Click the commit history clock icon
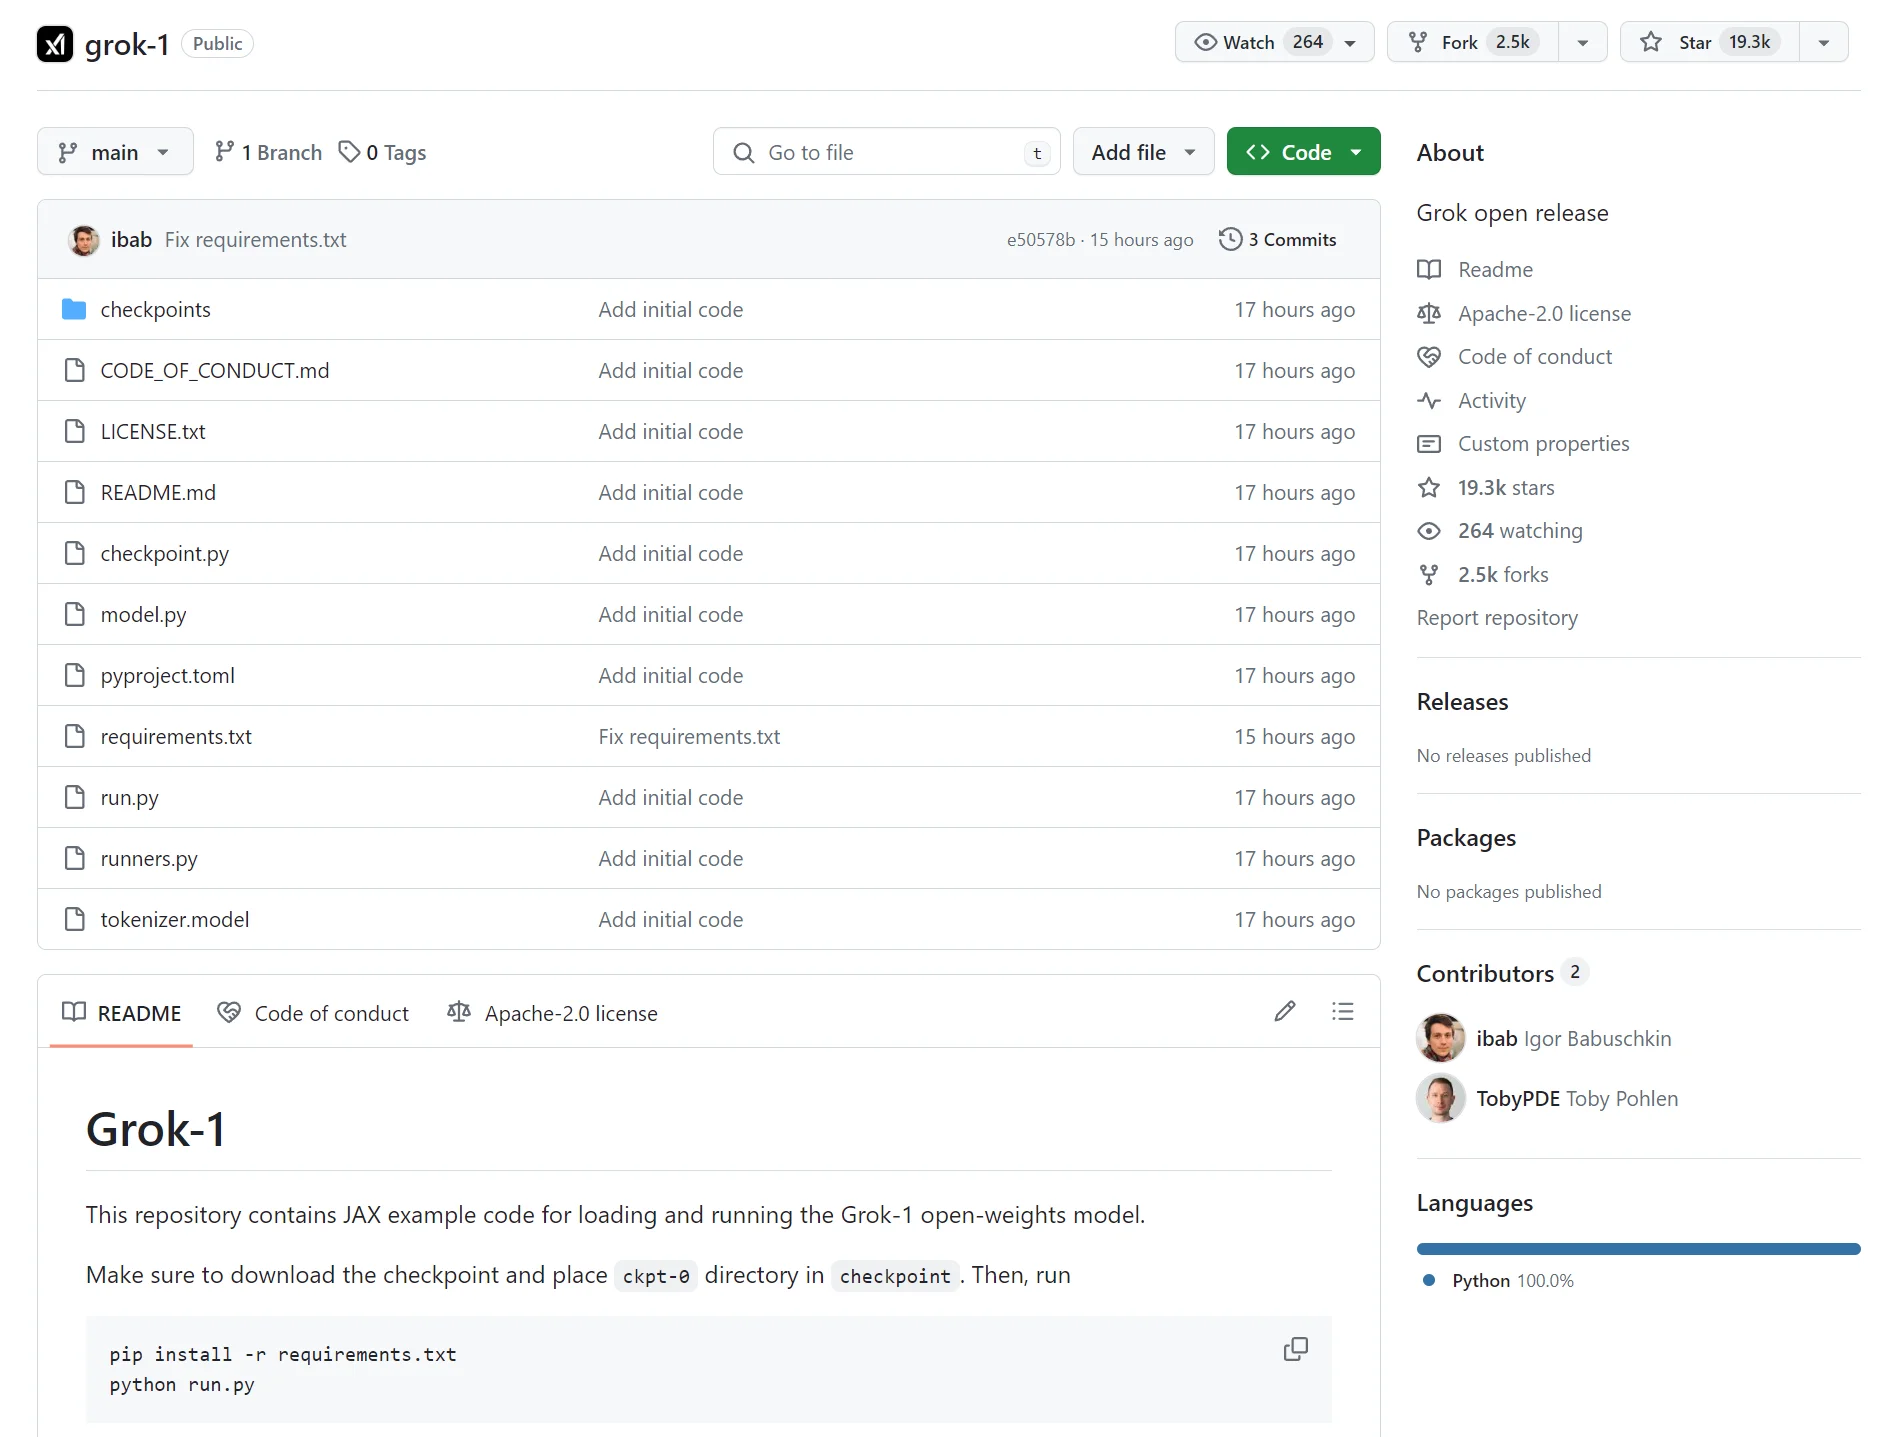1891x1437 pixels. (1230, 240)
